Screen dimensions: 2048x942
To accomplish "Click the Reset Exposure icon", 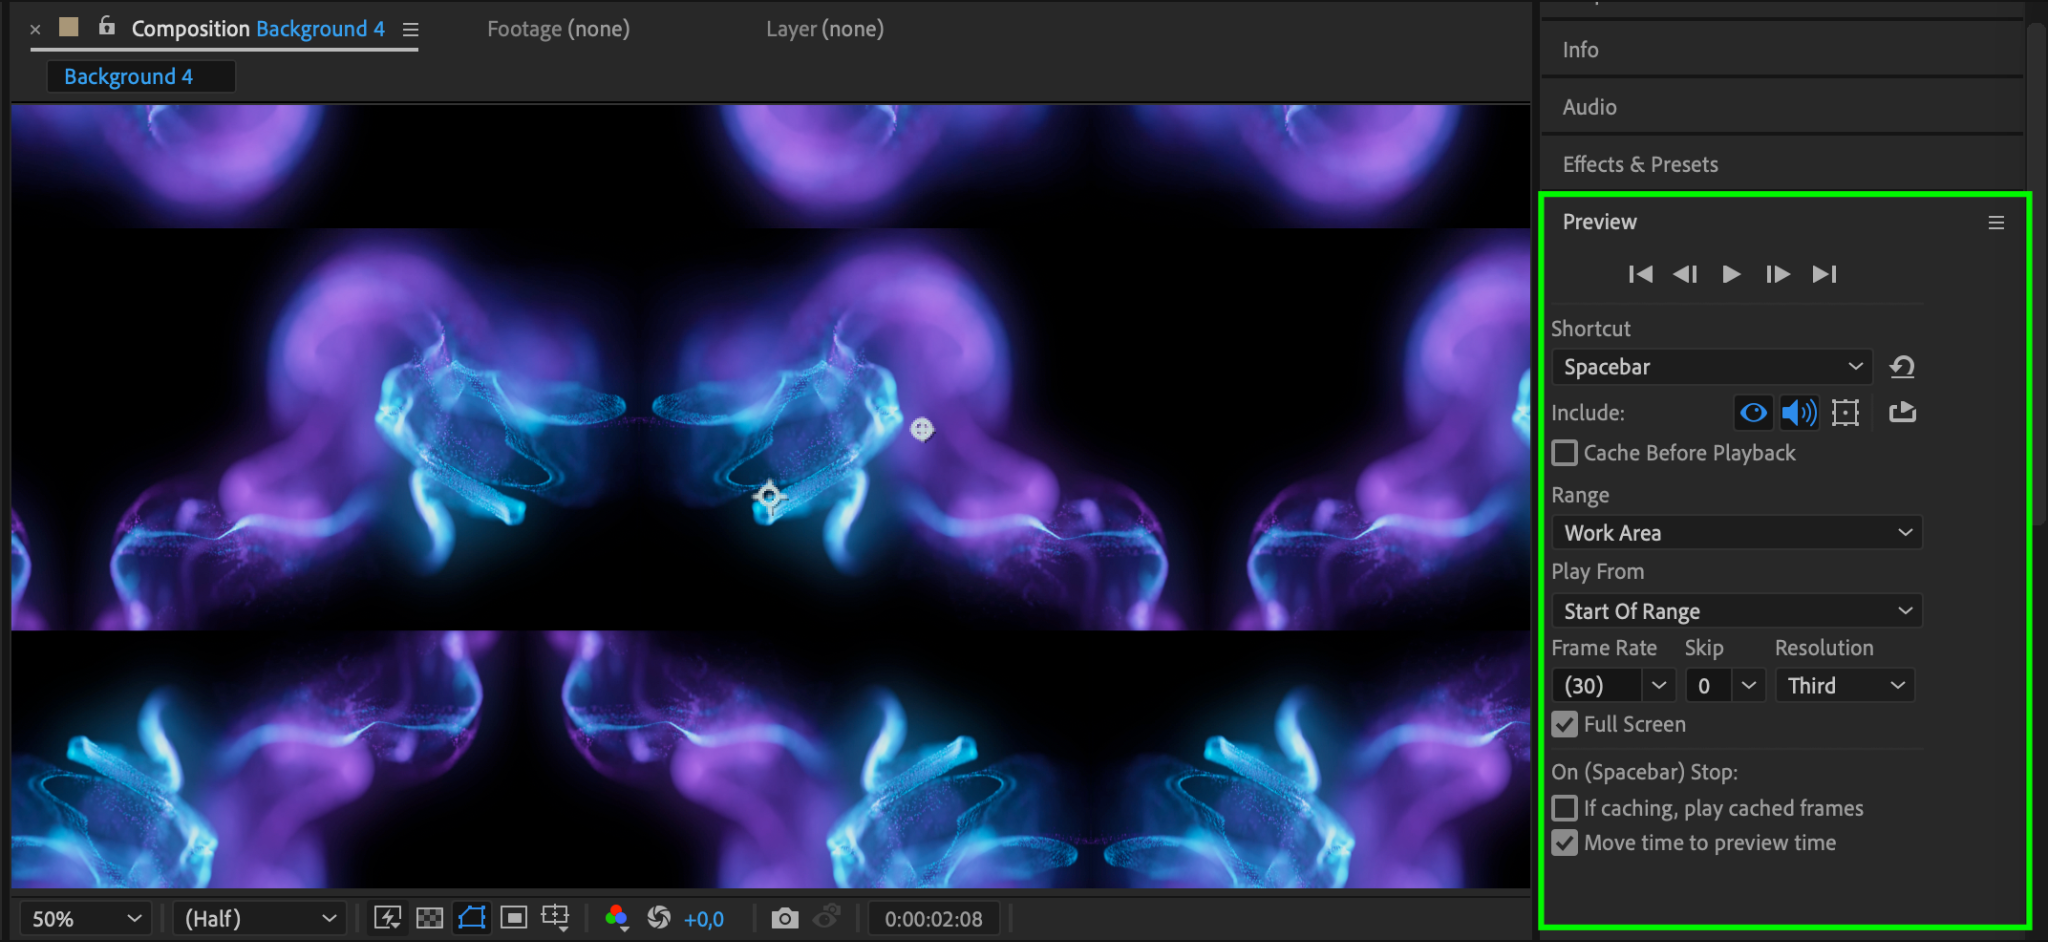I will tap(659, 917).
